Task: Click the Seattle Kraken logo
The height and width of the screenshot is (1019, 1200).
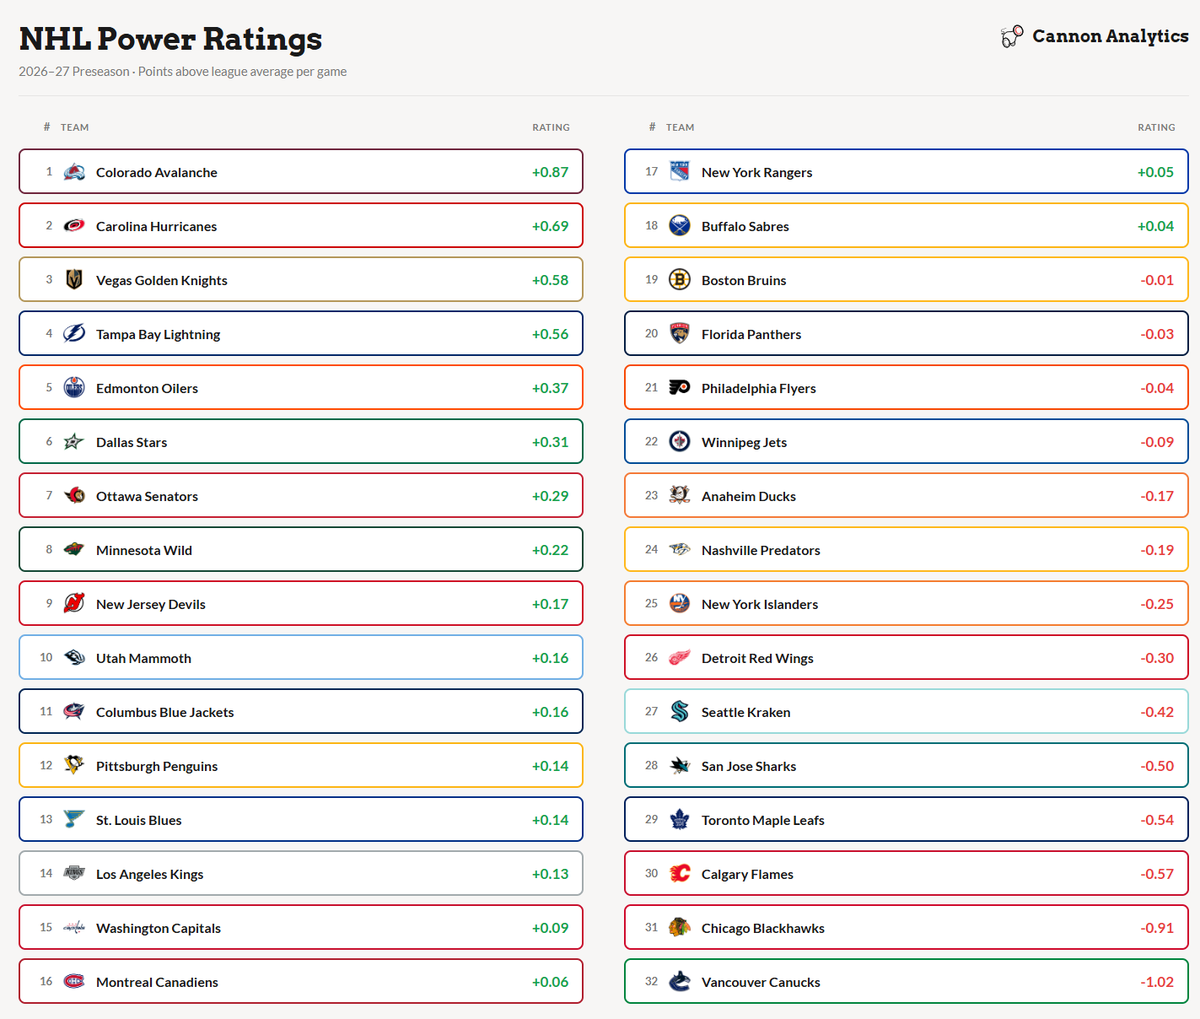Action: [x=680, y=712]
